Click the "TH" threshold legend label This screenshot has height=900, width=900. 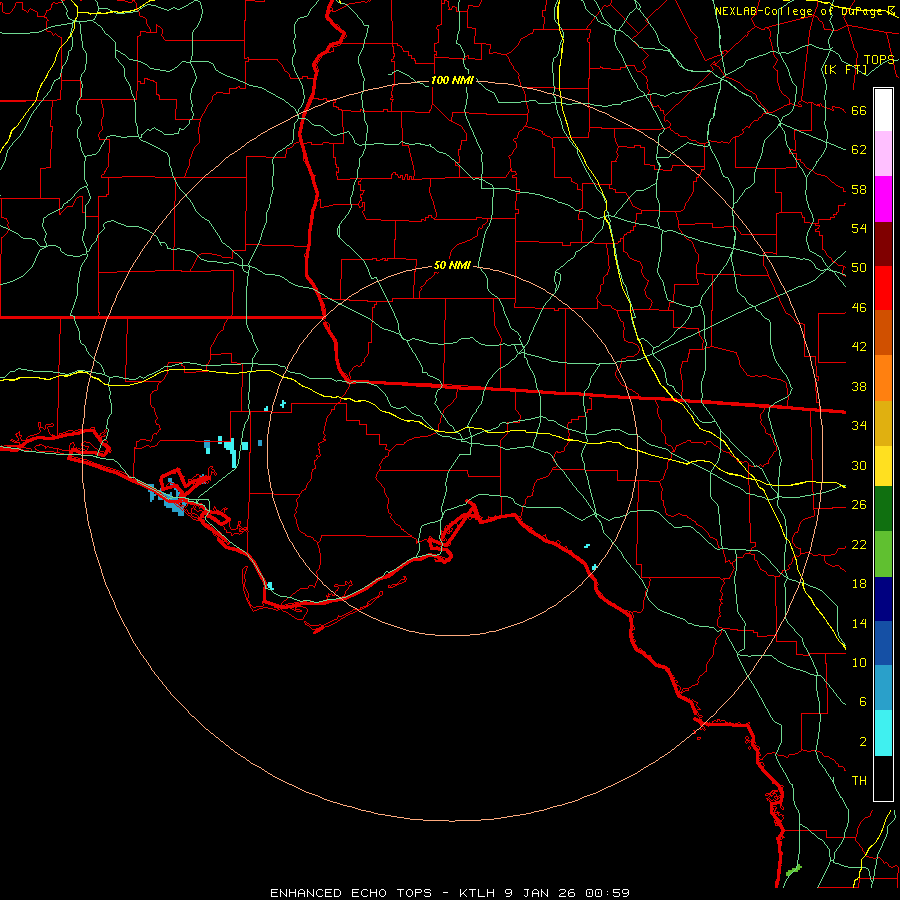coord(859,781)
